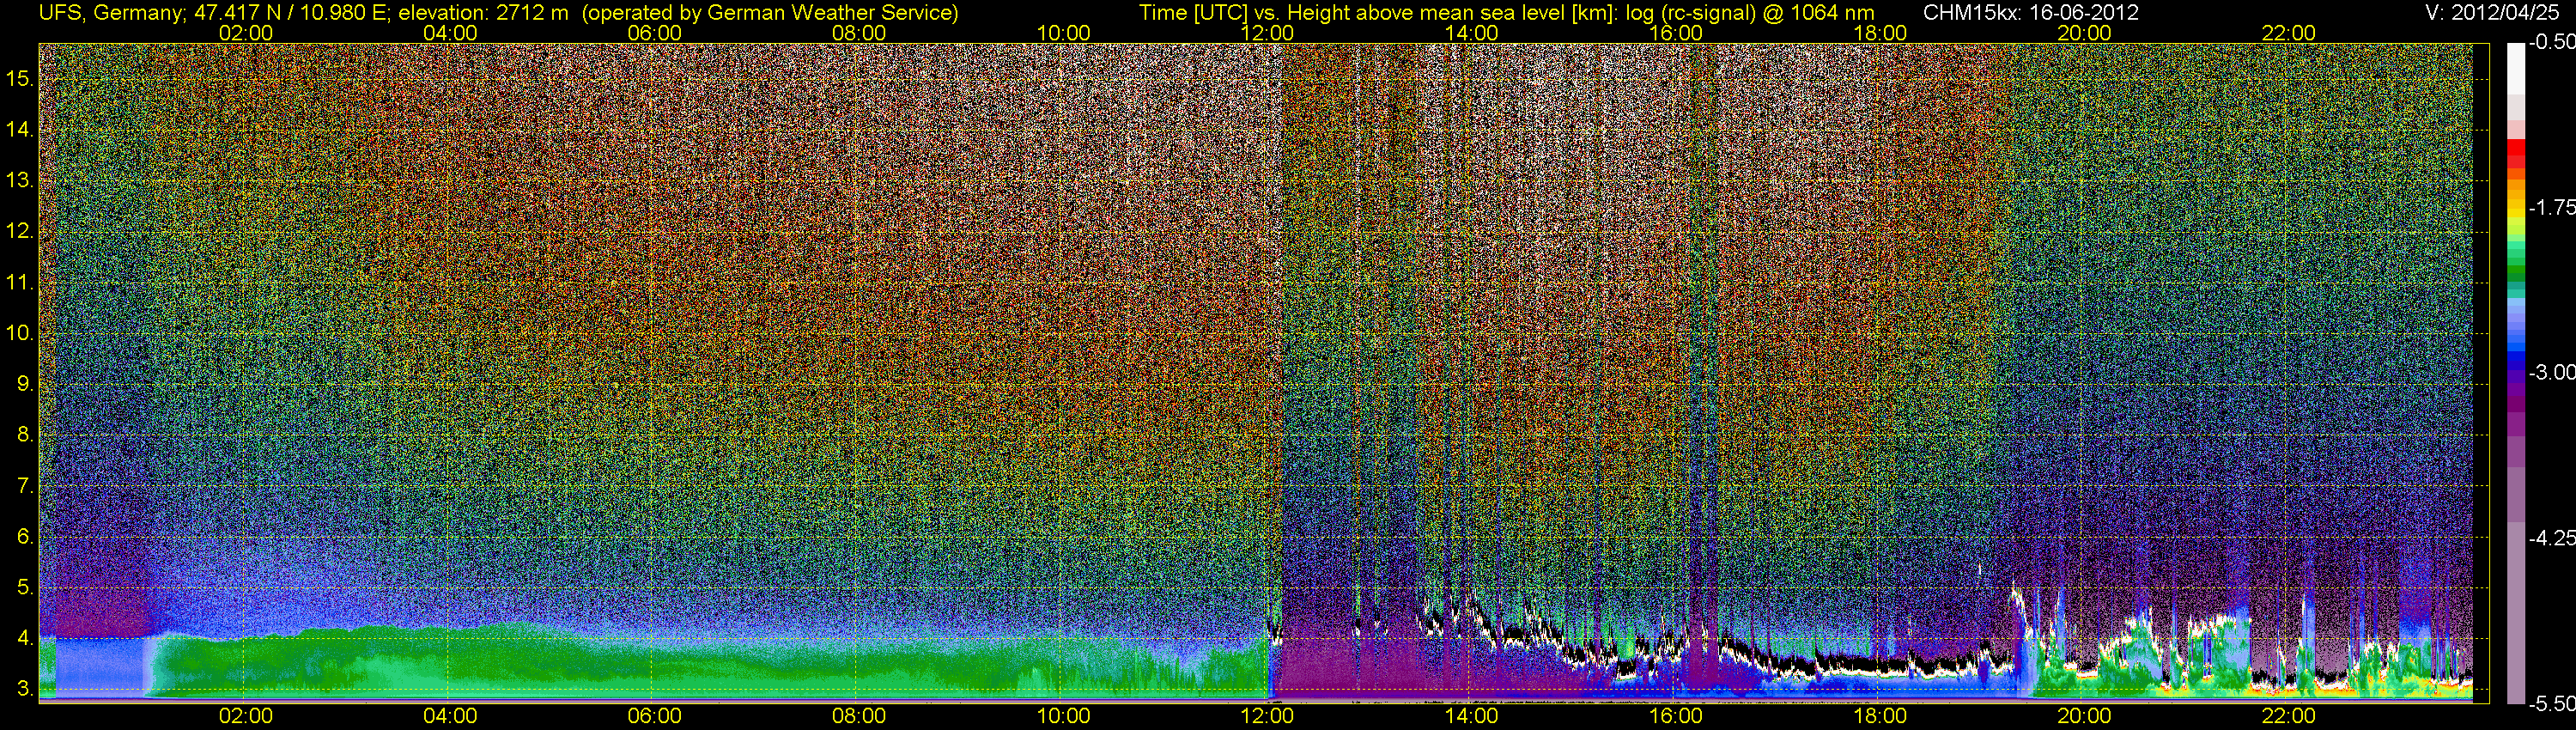Viewport: 2576px width, 730px height.
Task: Click the 18:00 label on the bottom time axis
Action: [x=1880, y=716]
